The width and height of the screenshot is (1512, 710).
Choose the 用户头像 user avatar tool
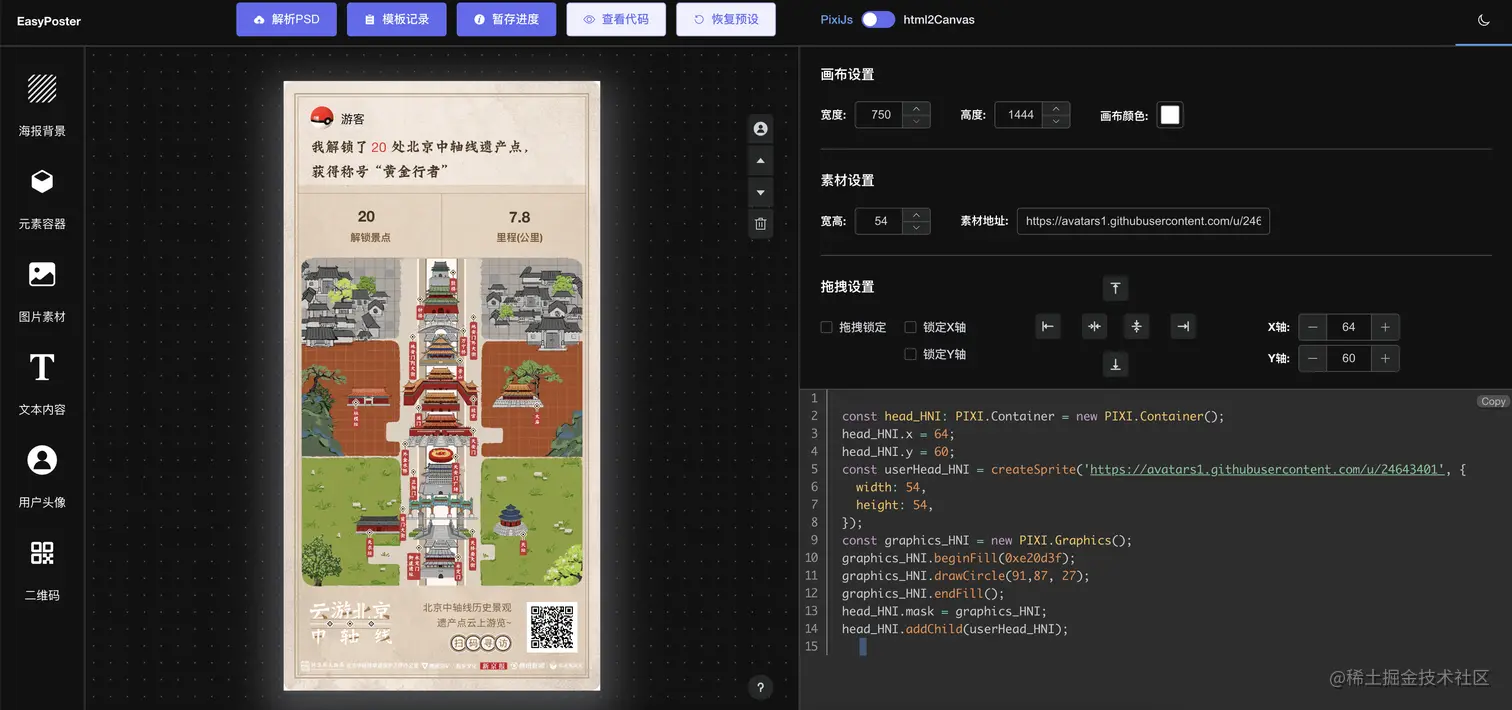click(42, 477)
